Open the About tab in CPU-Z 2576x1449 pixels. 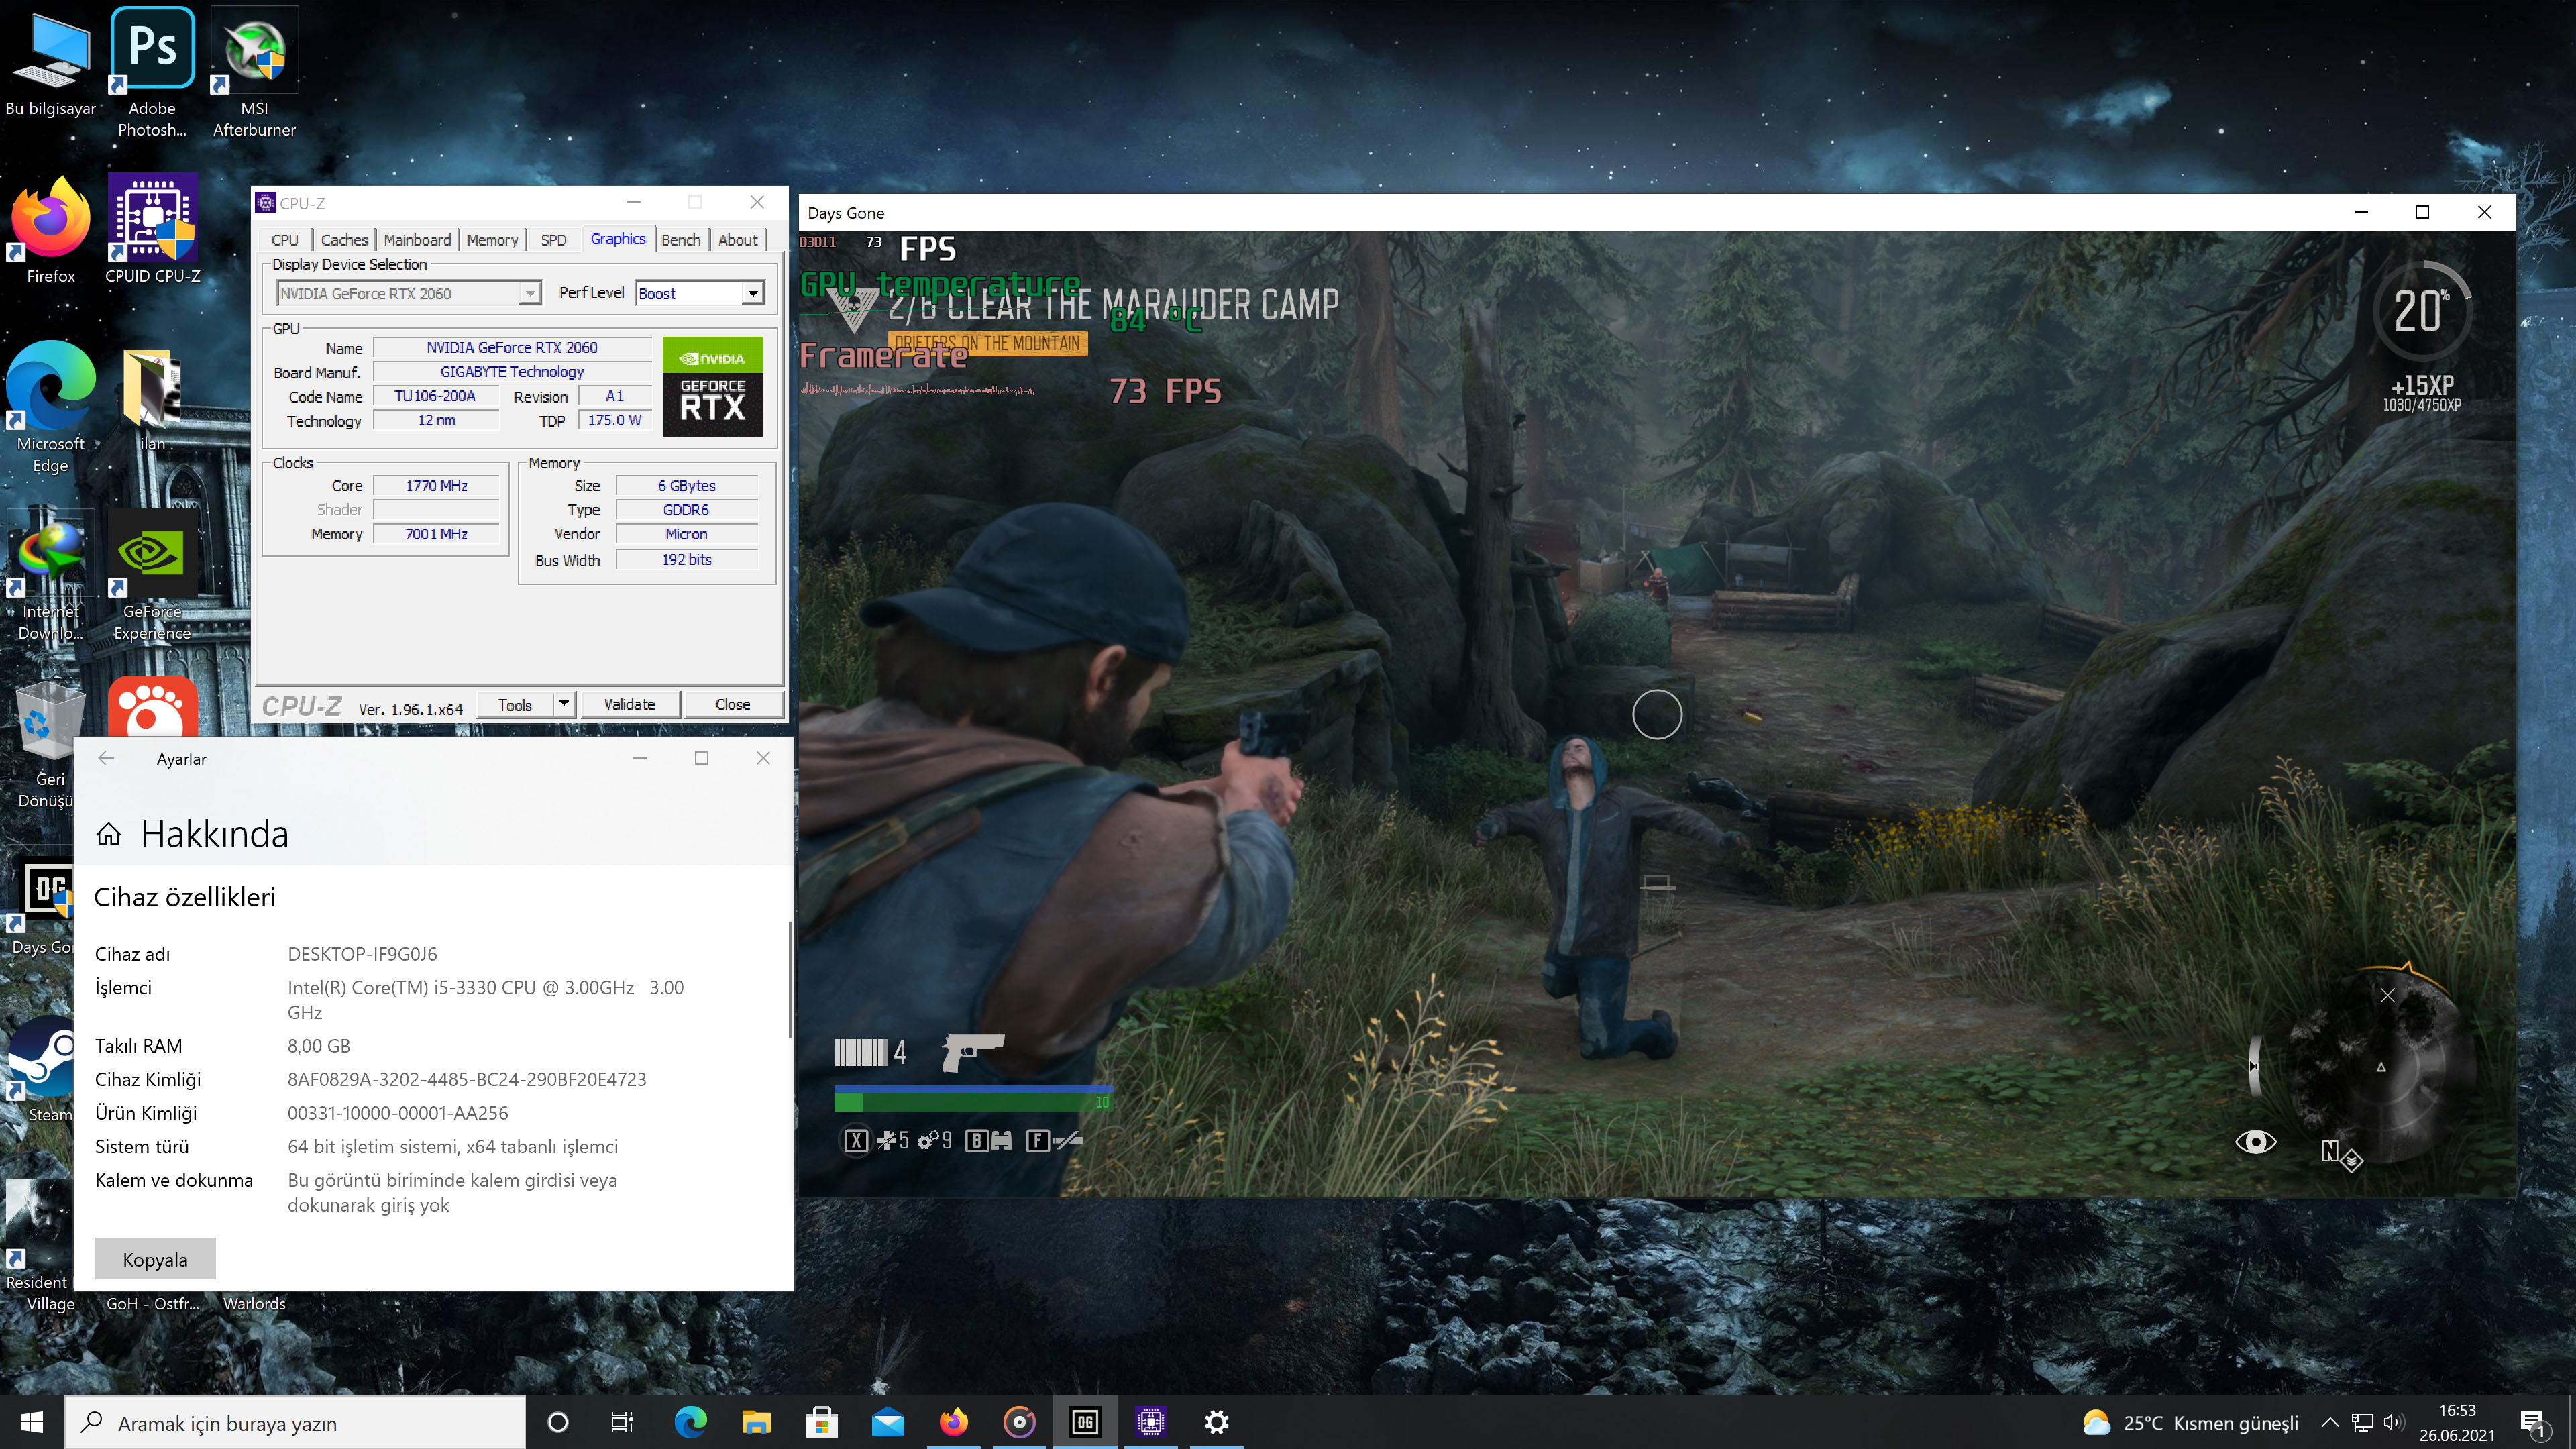[x=738, y=240]
